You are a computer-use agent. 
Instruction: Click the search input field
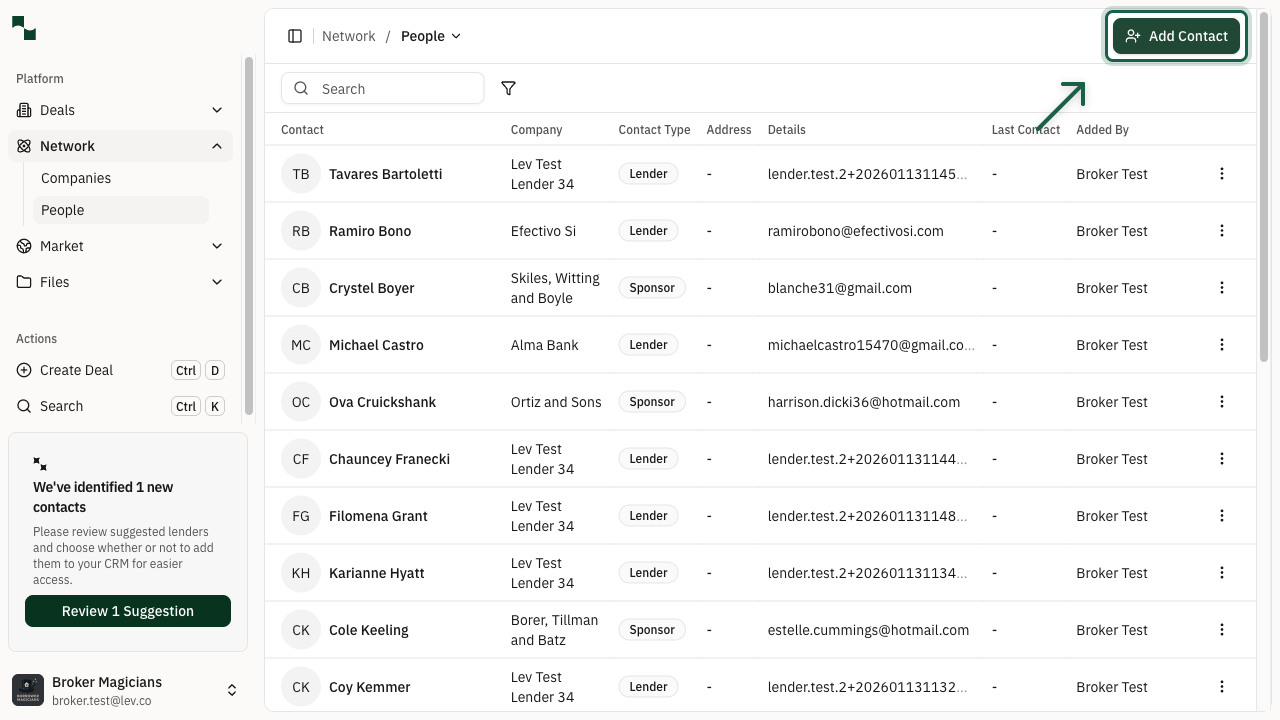pyautogui.click(x=383, y=88)
